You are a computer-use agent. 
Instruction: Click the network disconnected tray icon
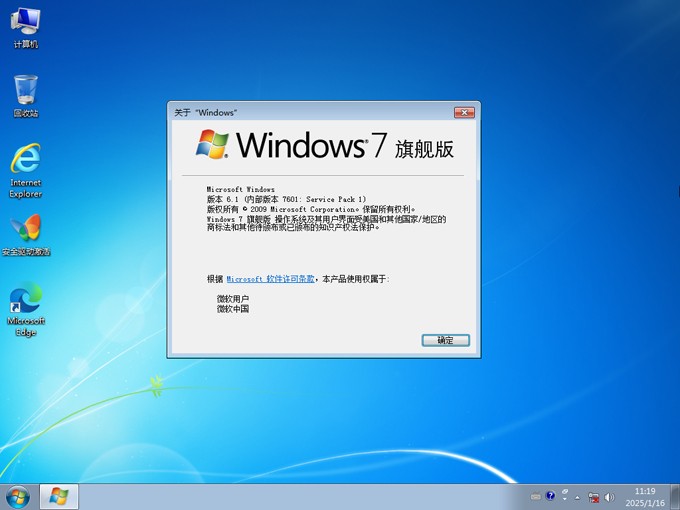click(x=593, y=497)
